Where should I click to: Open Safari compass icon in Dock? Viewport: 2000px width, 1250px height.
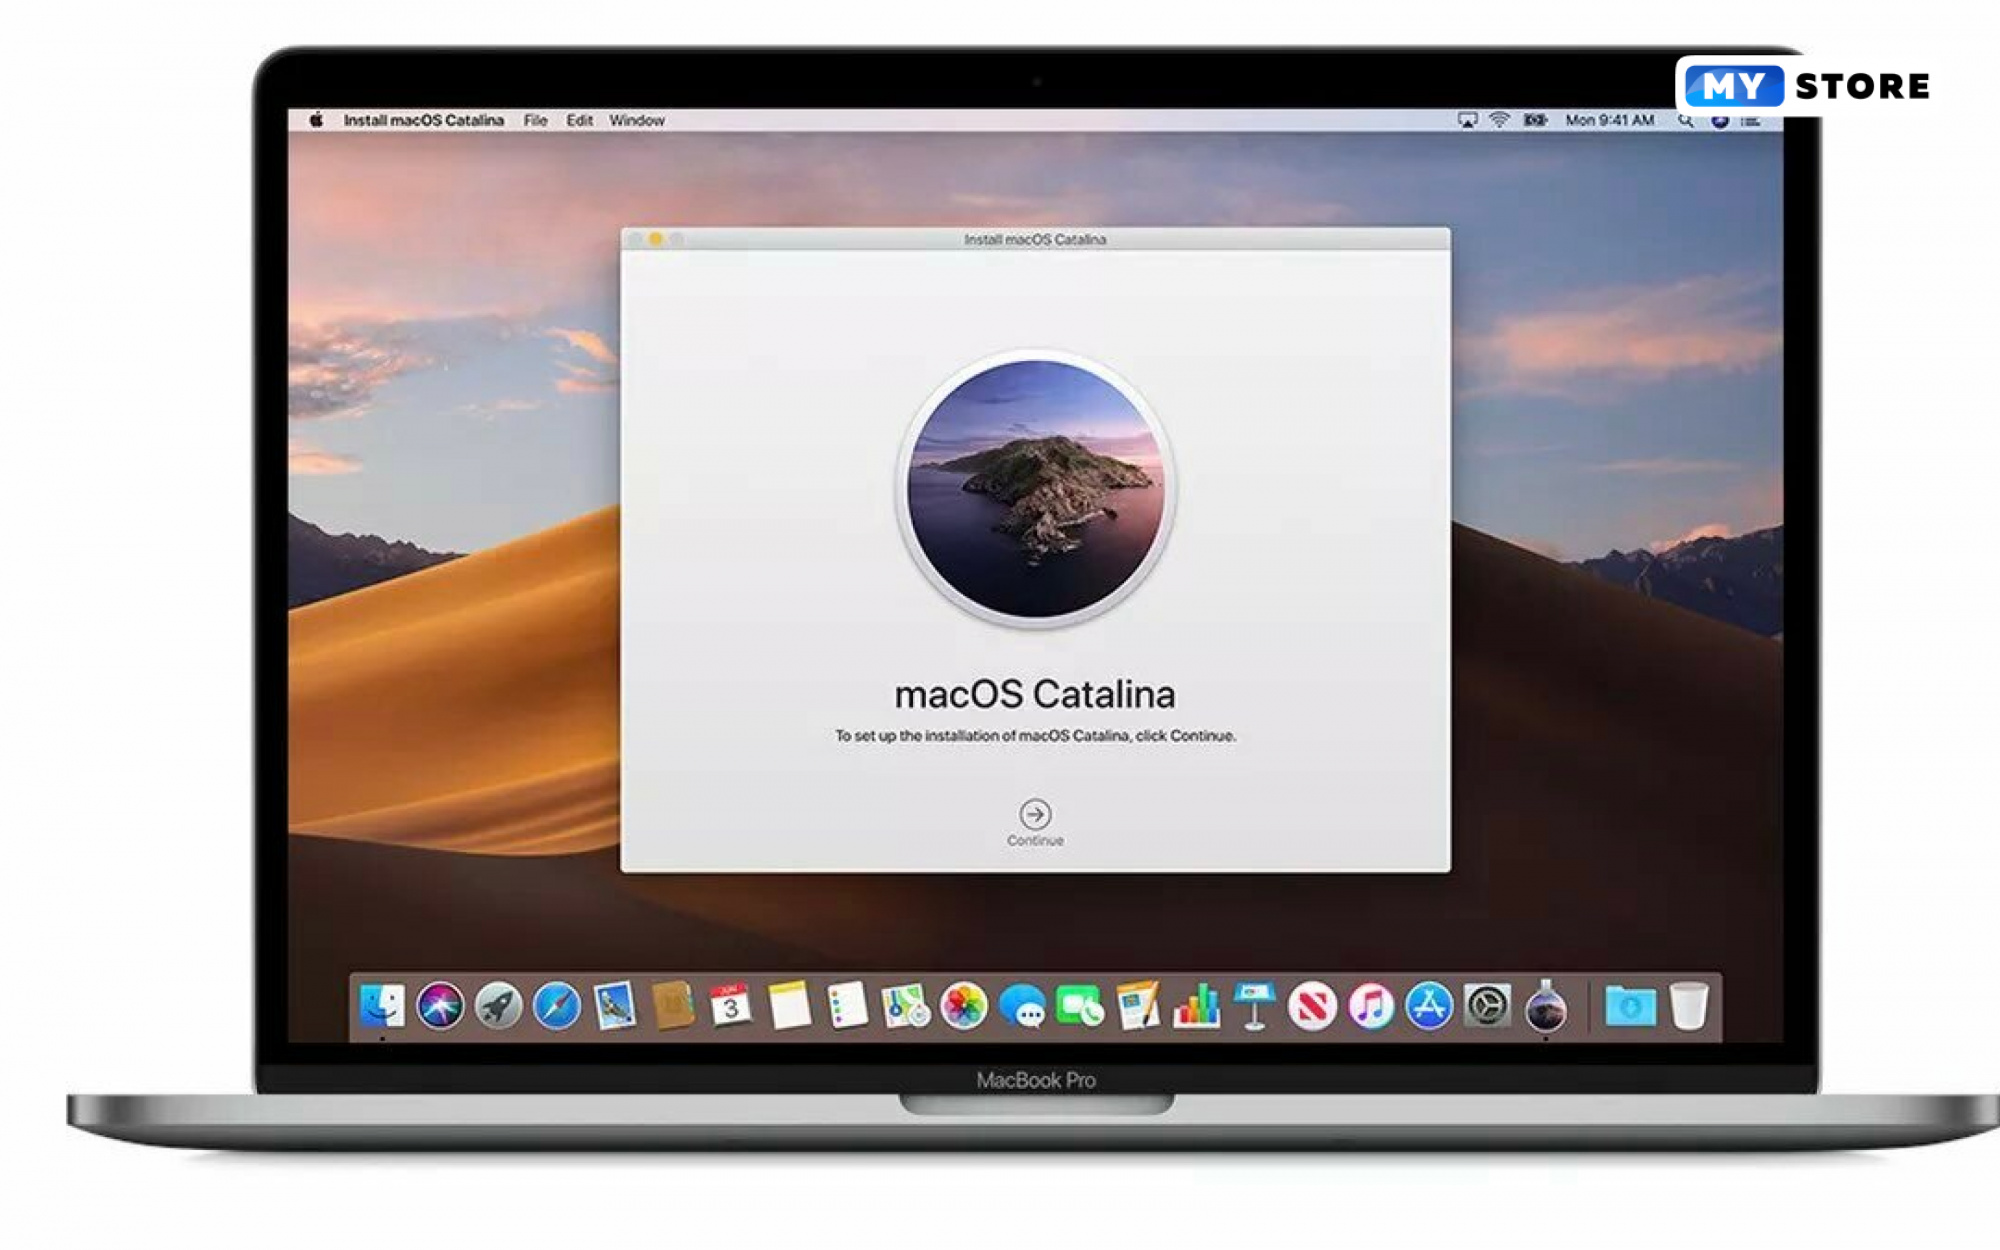[556, 1006]
